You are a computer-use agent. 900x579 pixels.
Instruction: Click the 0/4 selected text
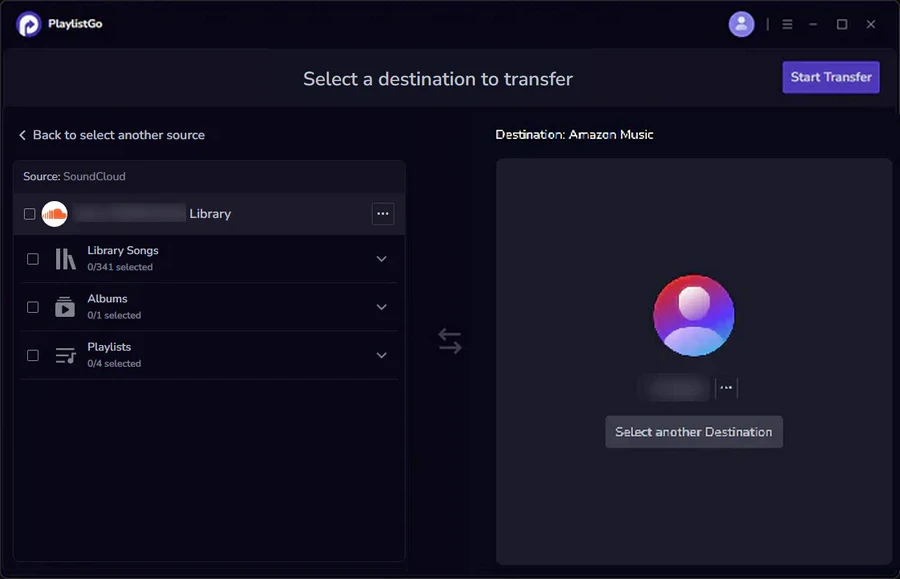click(114, 363)
